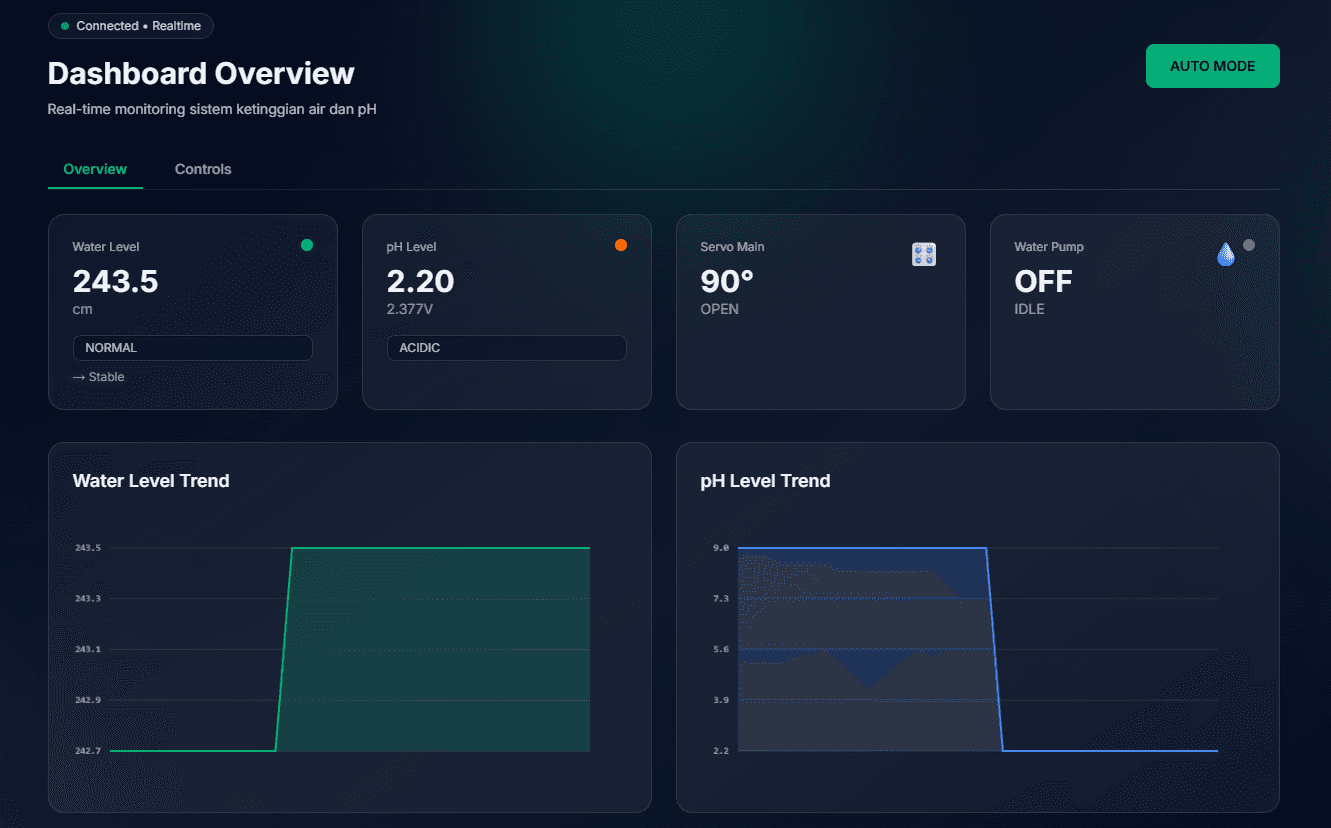Click the water droplet icon on Water Pump card
This screenshot has width=1331, height=828.
point(1226,254)
